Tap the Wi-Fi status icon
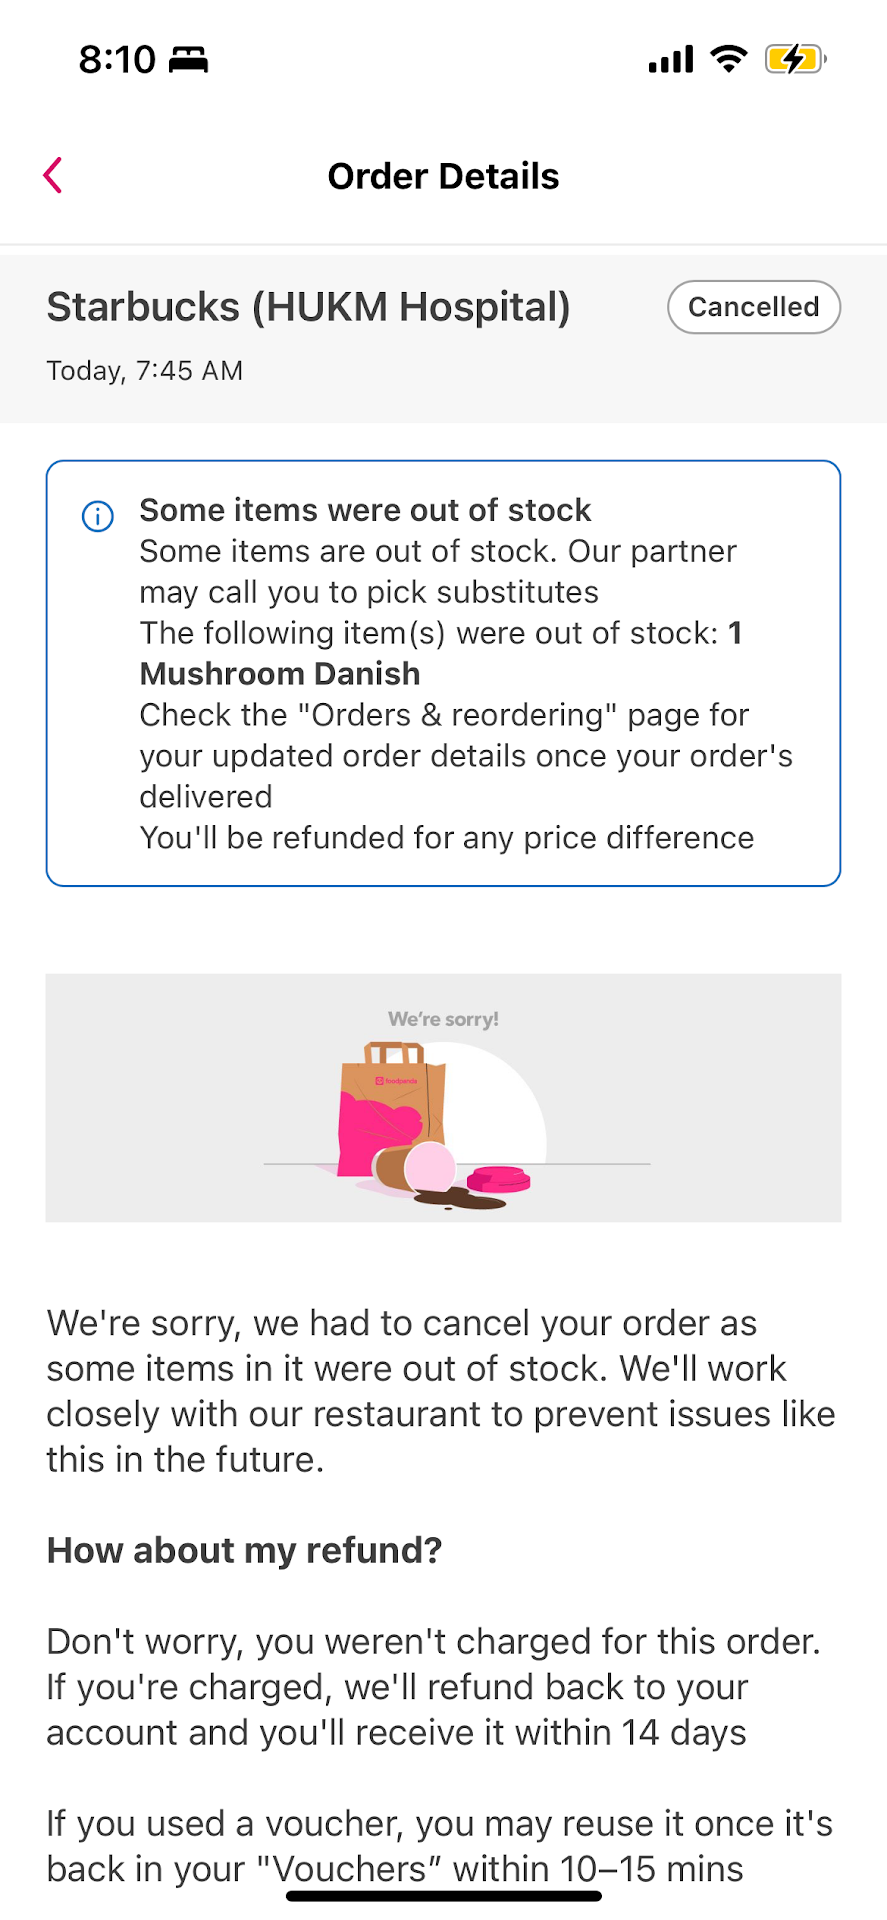The width and height of the screenshot is (887, 1920). point(729,59)
